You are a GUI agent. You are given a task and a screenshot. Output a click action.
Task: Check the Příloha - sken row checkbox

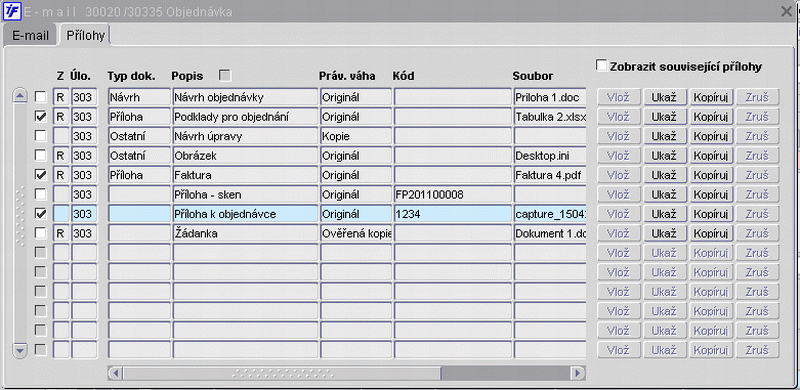coord(40,194)
